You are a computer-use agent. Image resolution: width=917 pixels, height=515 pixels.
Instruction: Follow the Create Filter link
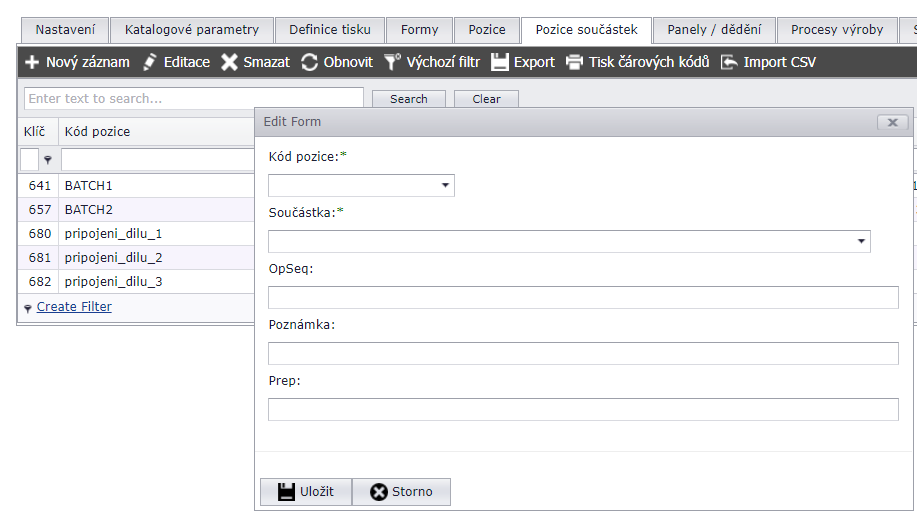click(x=74, y=307)
